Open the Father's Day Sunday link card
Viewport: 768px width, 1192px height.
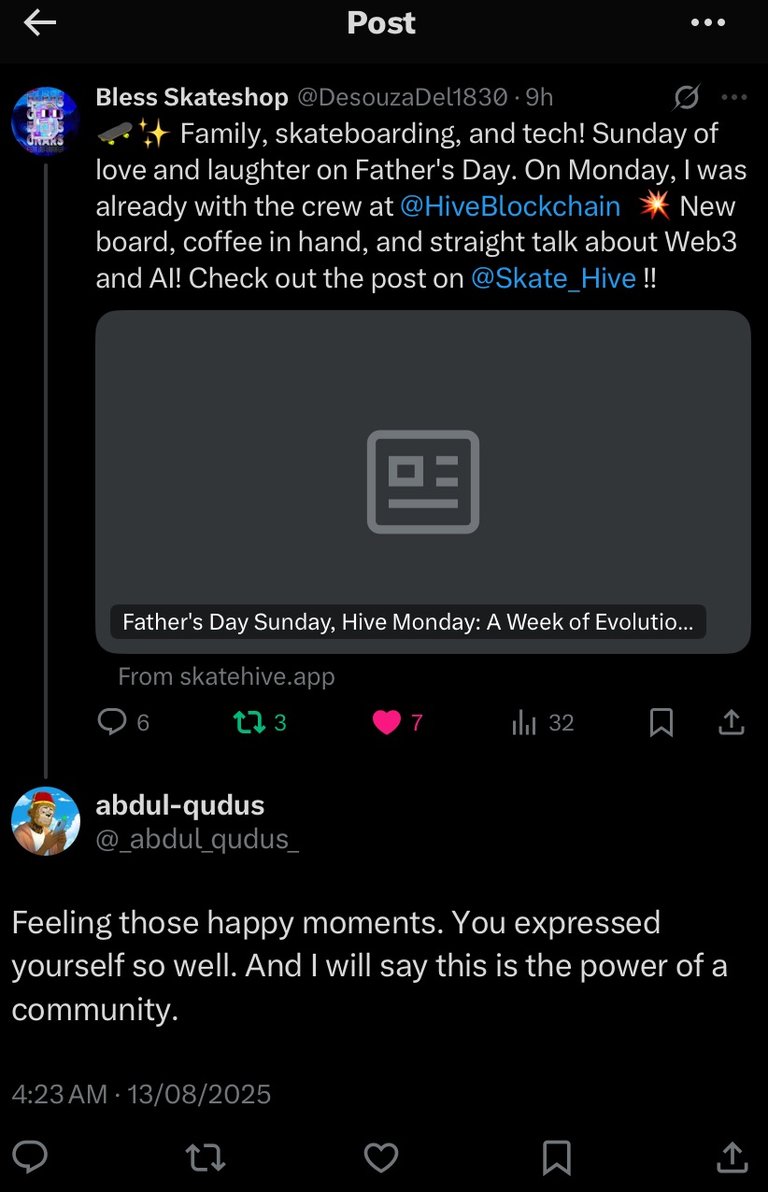422,481
